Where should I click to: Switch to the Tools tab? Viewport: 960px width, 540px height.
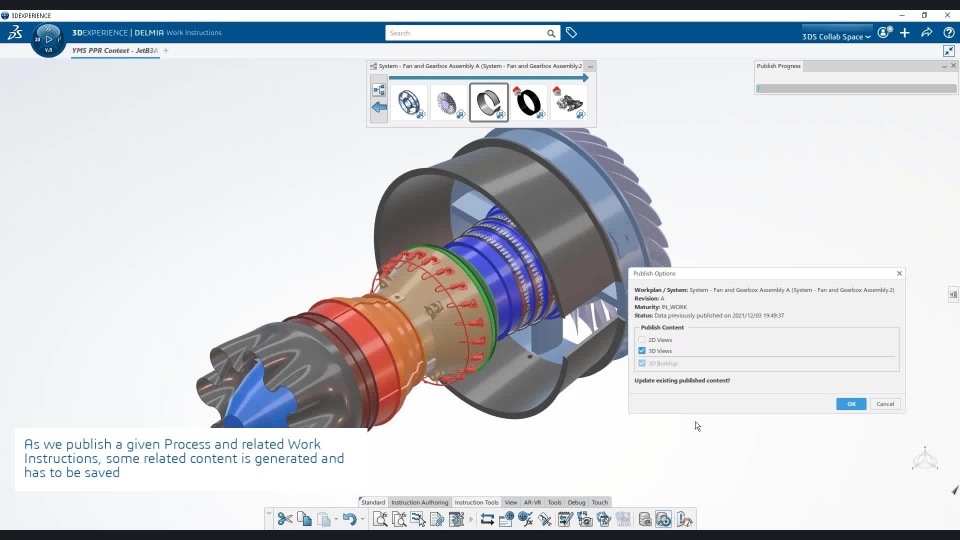[554, 502]
